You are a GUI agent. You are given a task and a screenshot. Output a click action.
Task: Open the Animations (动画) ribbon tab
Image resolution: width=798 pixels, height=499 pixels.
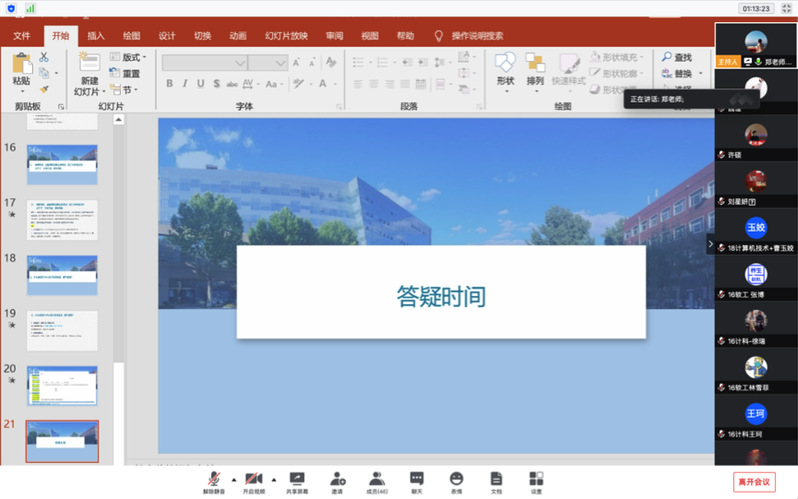[237, 36]
